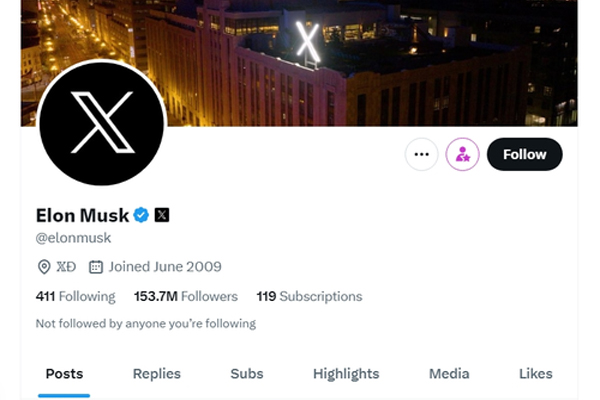The image size is (600, 400).
Task: Switch to the Subs tab
Action: coord(247,374)
